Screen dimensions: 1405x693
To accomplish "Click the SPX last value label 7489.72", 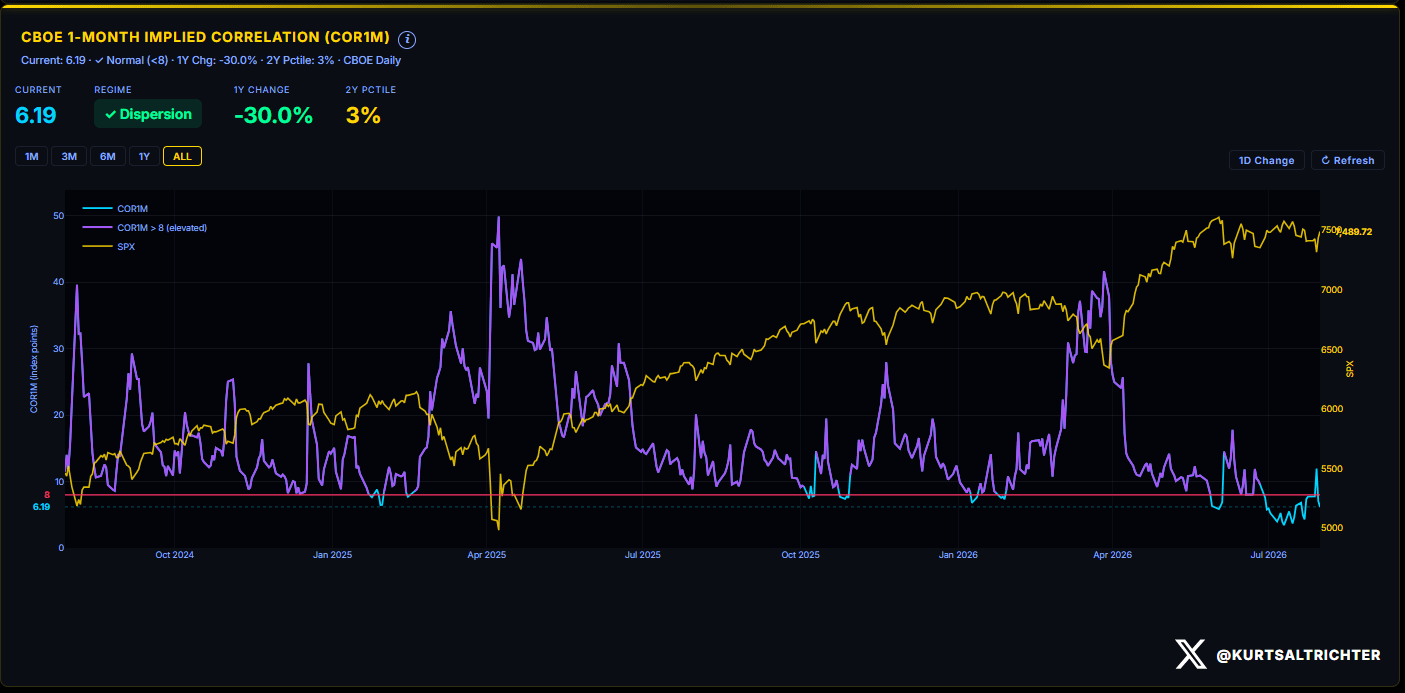I will pyautogui.click(x=1352, y=232).
